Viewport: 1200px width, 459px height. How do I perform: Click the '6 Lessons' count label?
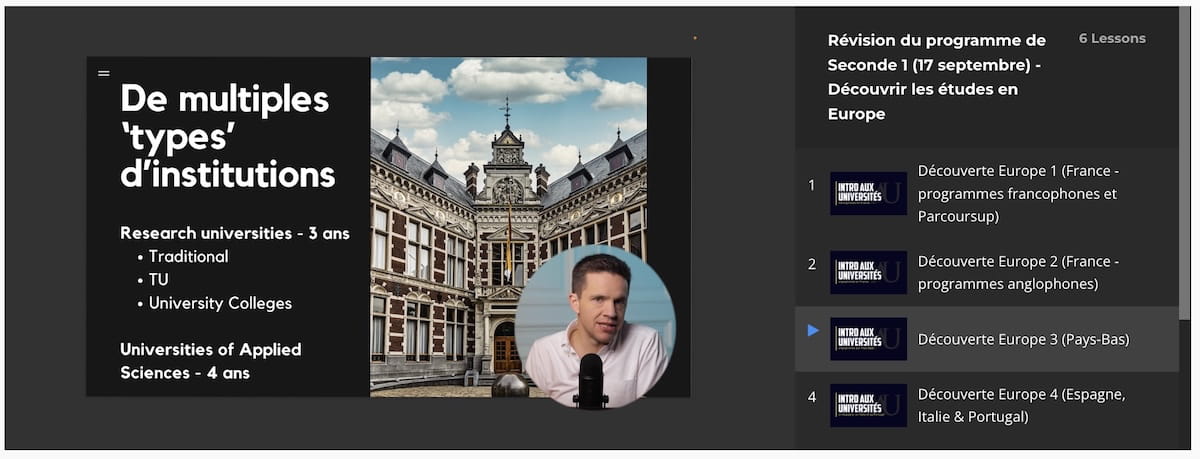(x=1112, y=38)
